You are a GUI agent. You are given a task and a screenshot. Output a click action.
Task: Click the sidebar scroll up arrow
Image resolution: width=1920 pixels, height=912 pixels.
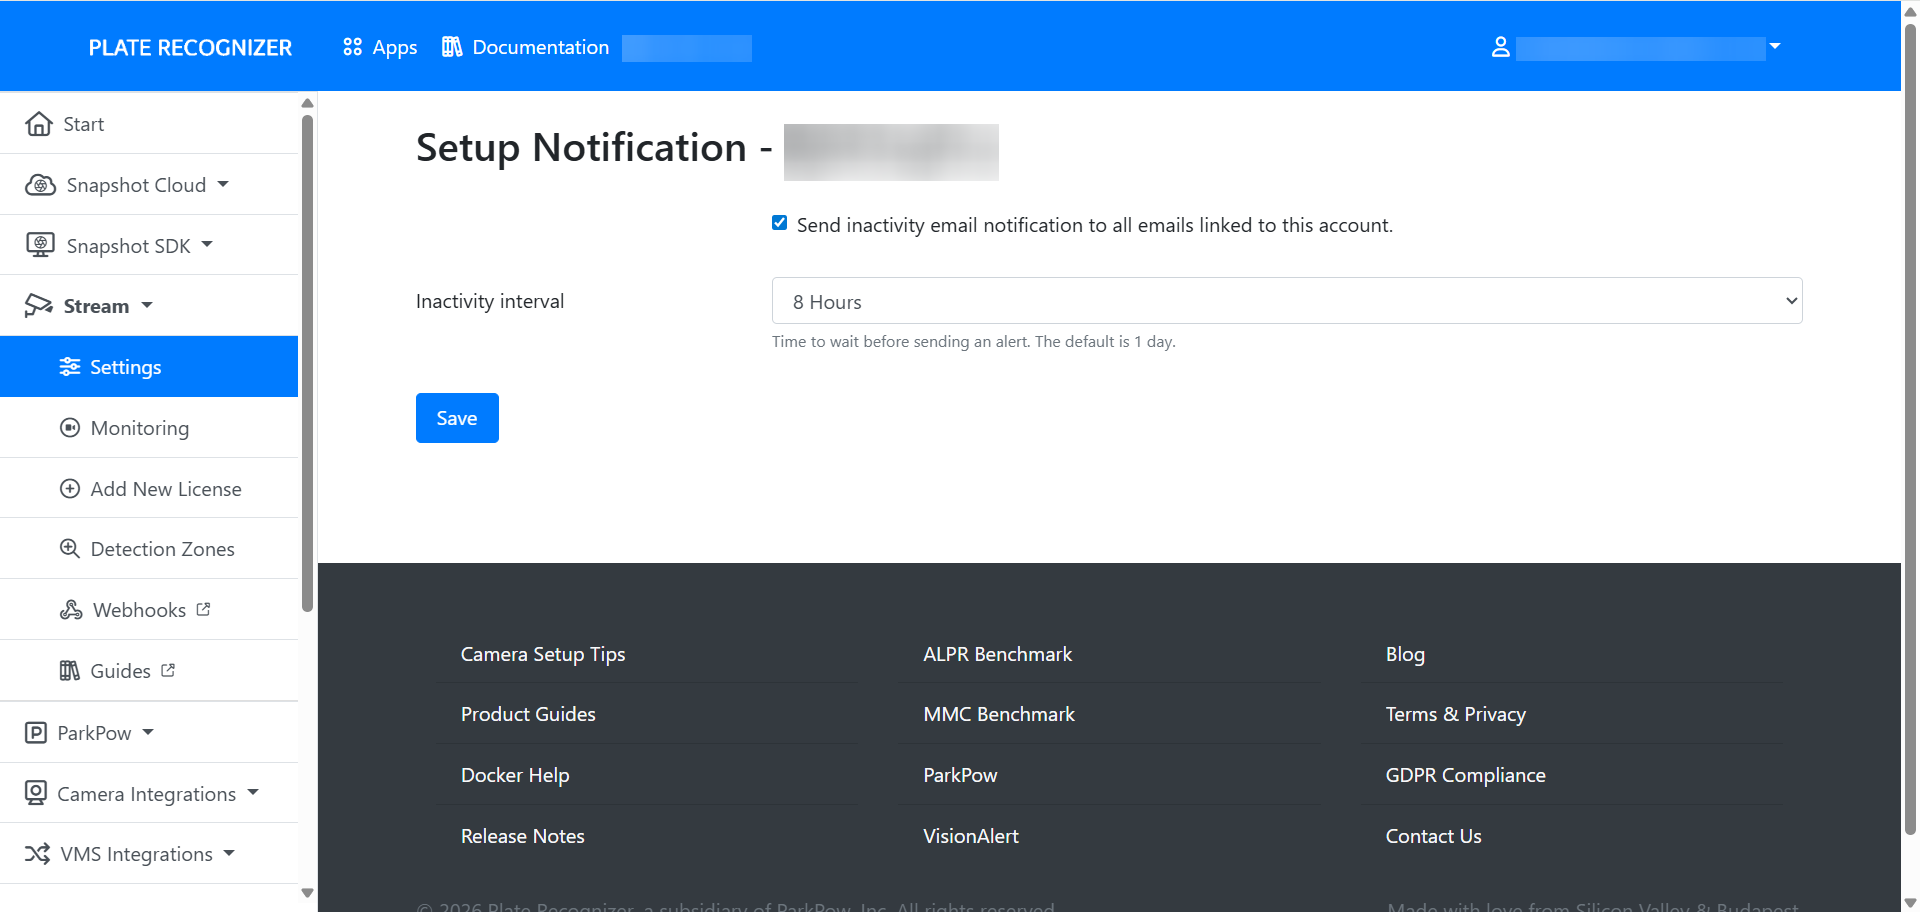pyautogui.click(x=307, y=103)
